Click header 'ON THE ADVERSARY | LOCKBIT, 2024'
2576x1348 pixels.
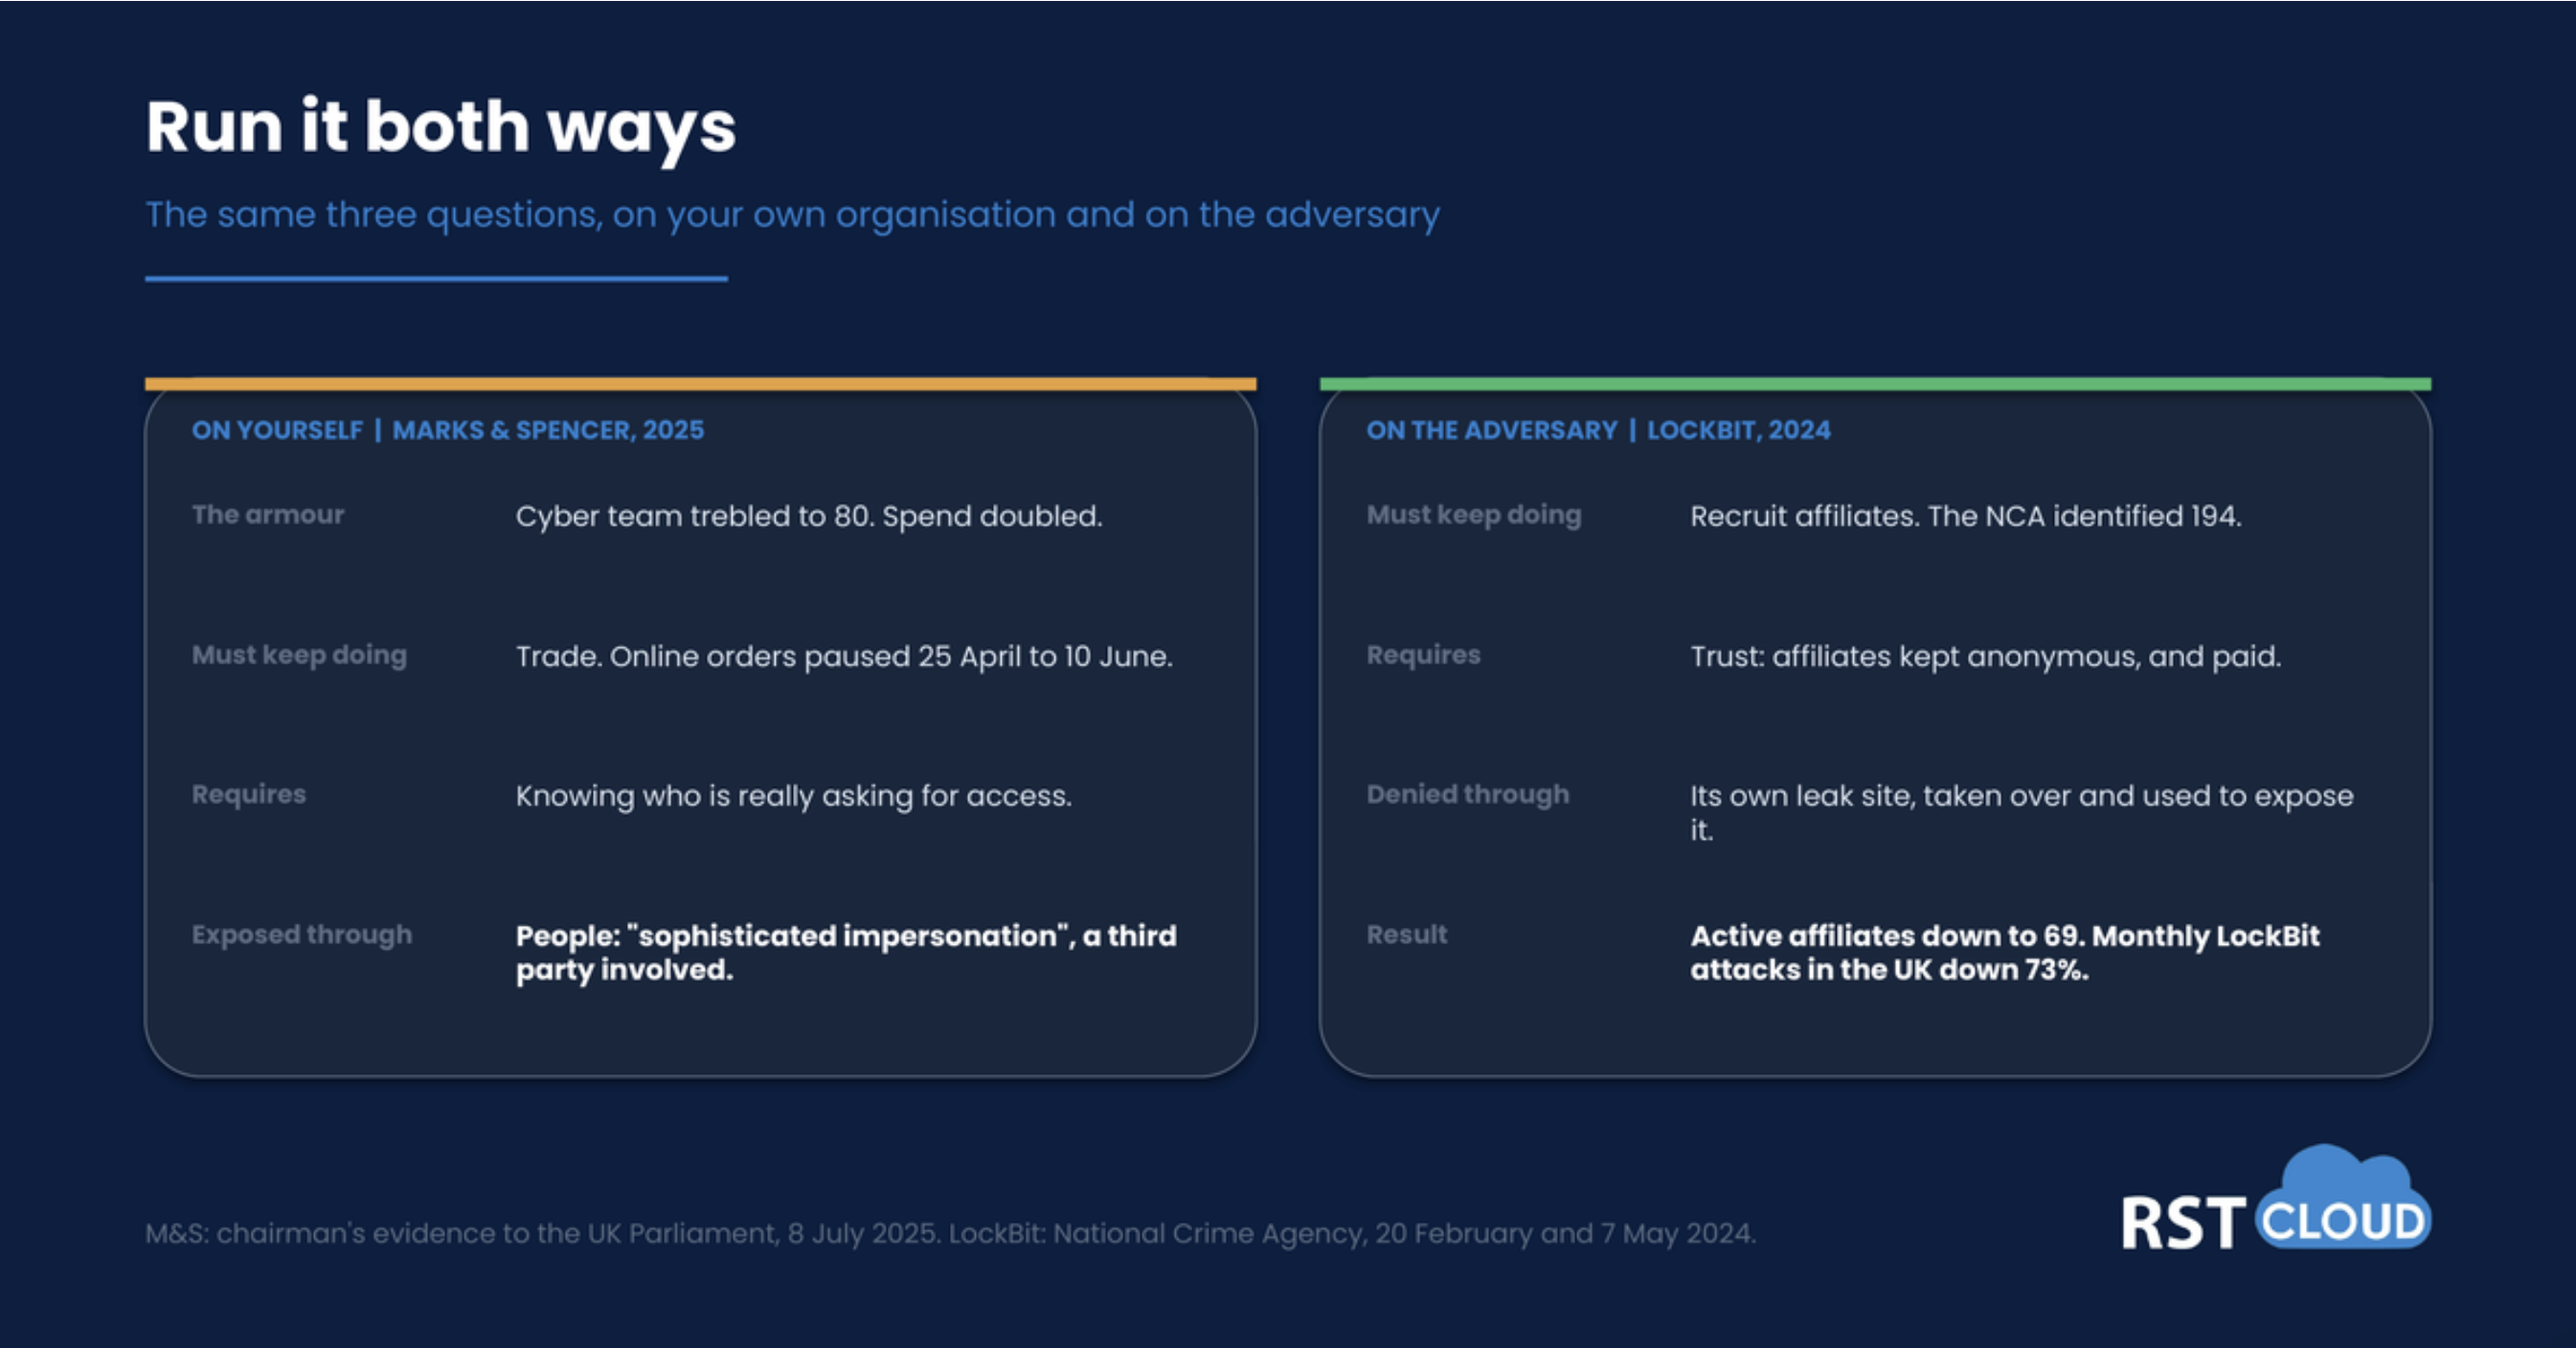point(1598,430)
